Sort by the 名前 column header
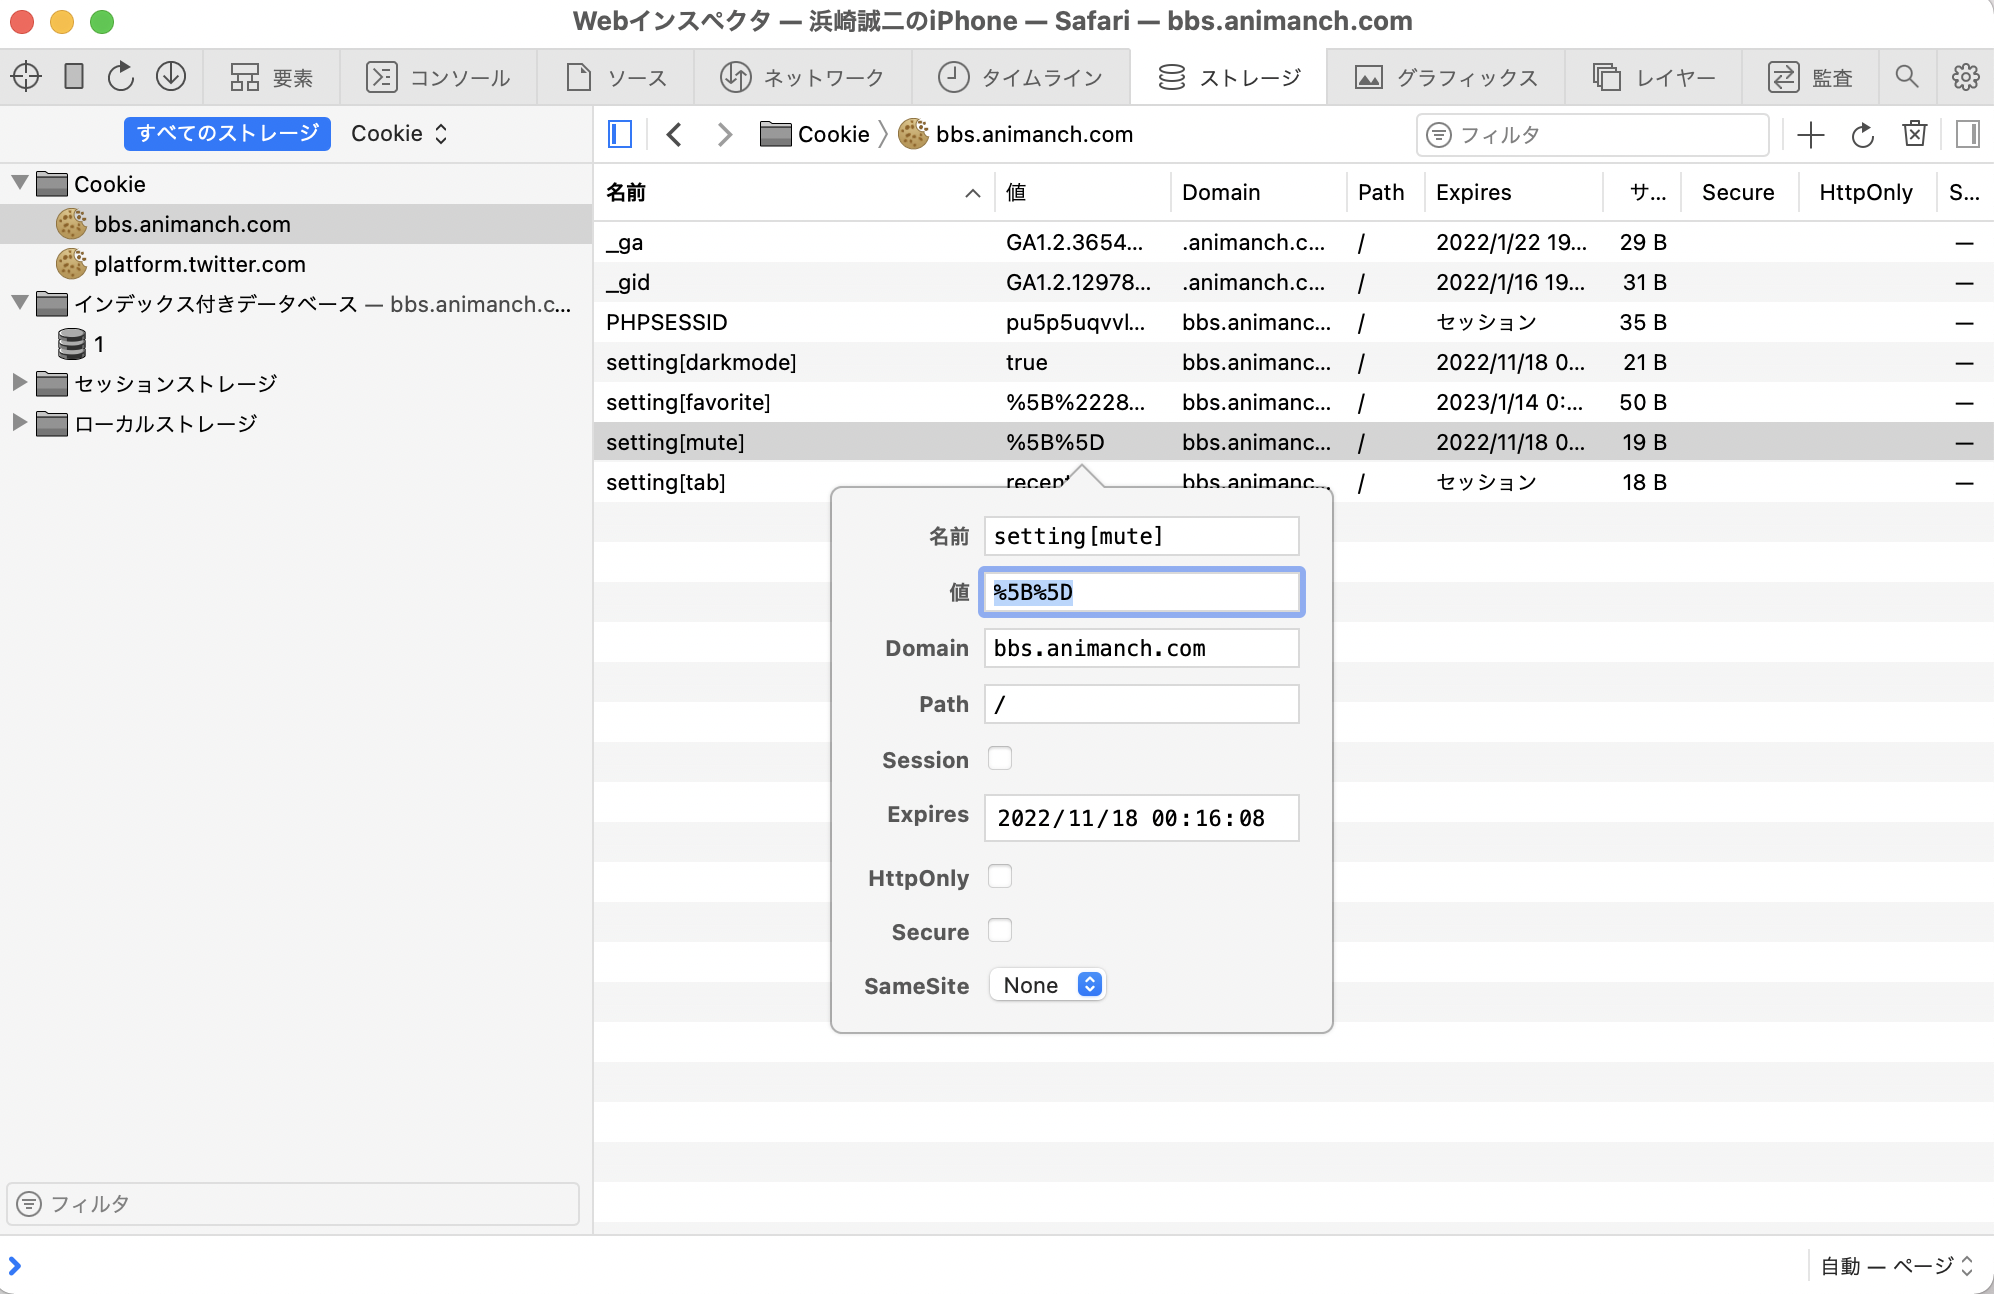Screen dimensions: 1994x1294 [x=794, y=192]
